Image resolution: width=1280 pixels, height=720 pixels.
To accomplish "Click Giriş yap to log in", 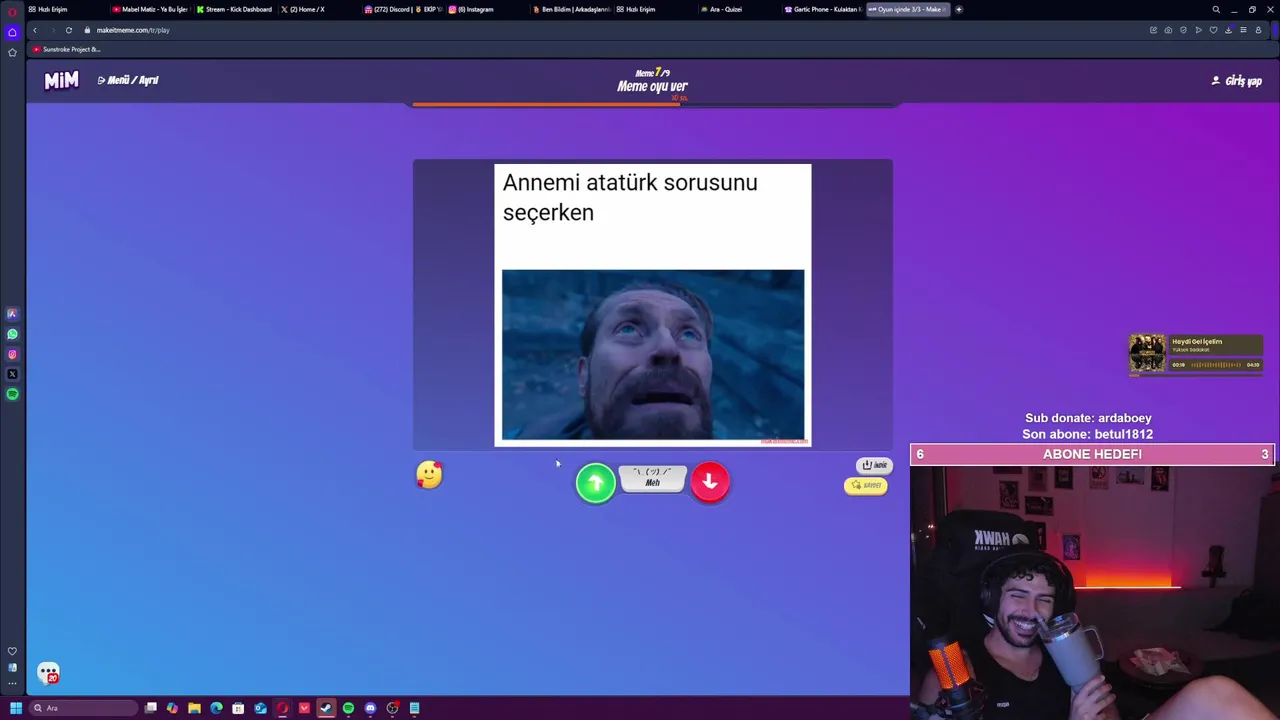I will [1237, 81].
